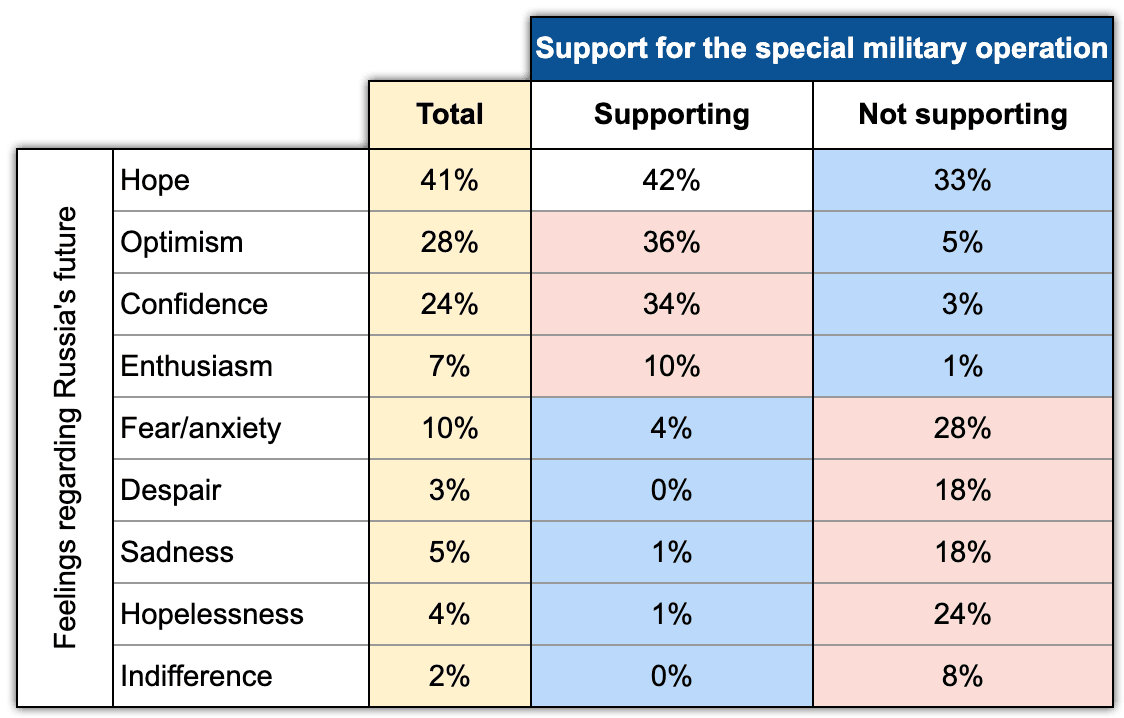This screenshot has height=718, width=1124.
Task: Select the 28% Not supporting Fear/anxiety cell
Action: point(963,429)
